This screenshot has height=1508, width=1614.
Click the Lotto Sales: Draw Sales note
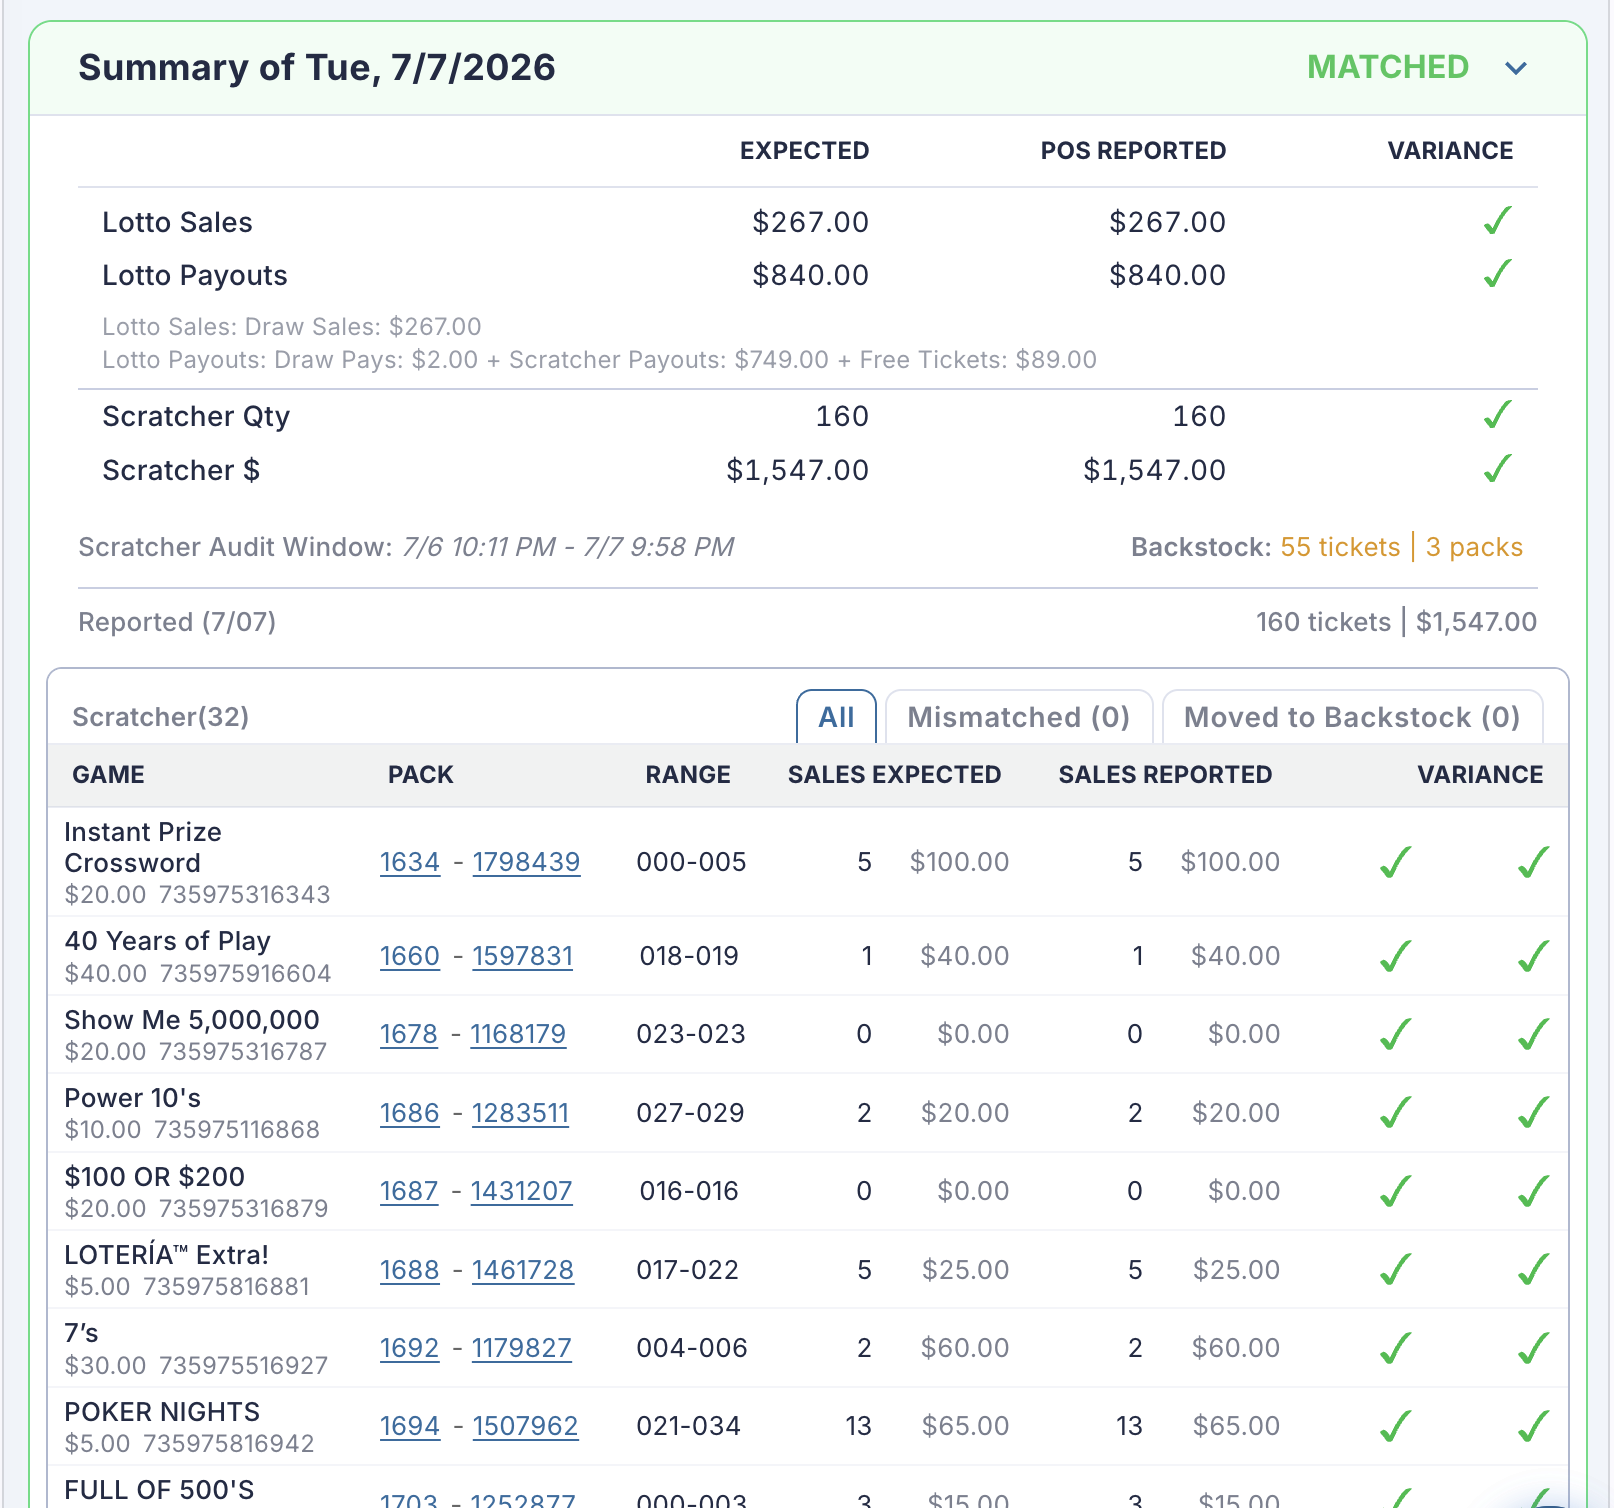(292, 327)
